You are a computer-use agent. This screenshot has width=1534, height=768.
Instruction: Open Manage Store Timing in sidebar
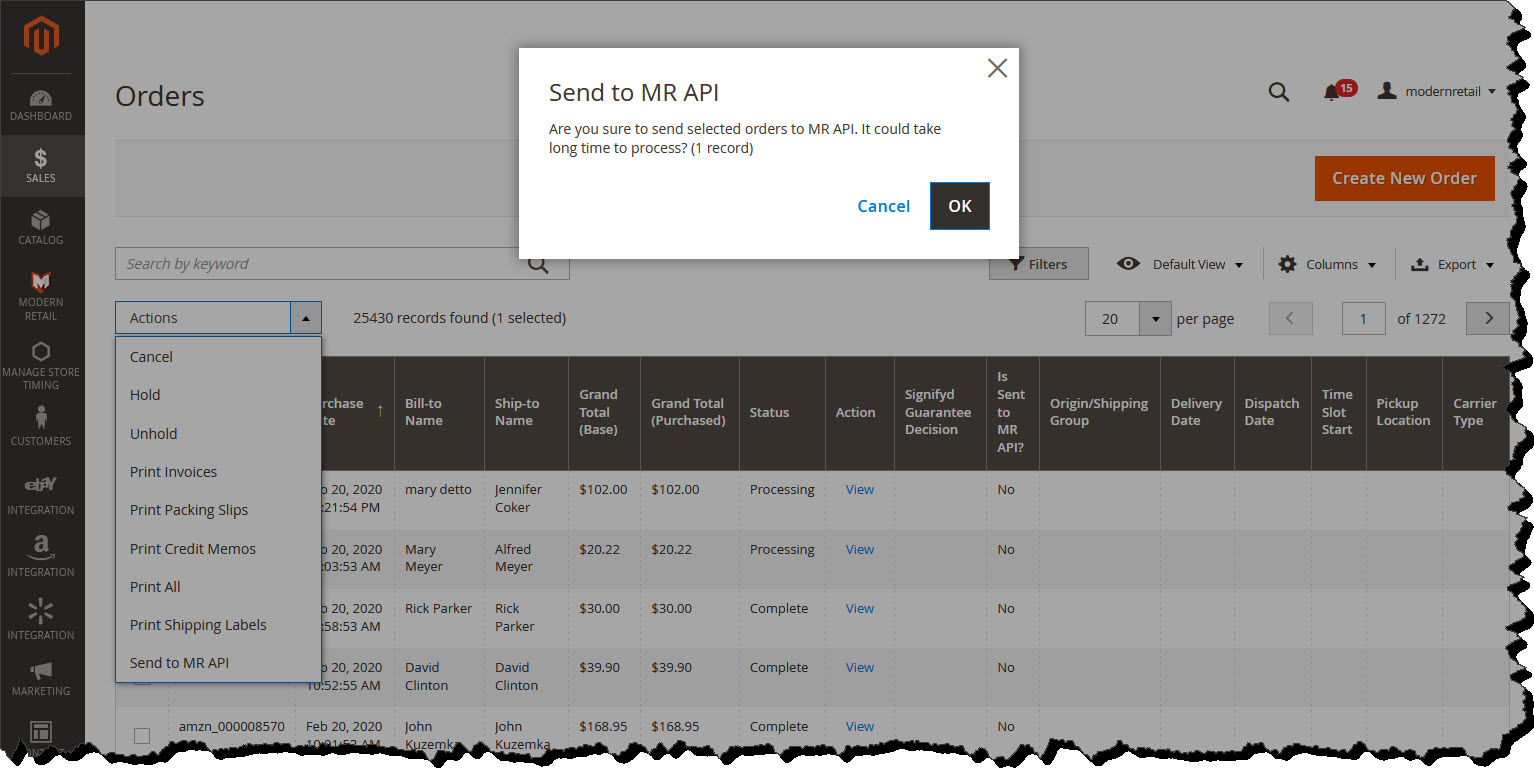41,365
